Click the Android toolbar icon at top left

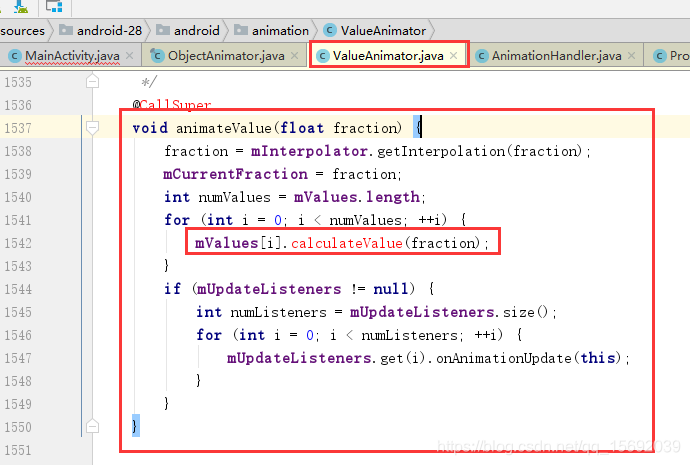[20, 6]
